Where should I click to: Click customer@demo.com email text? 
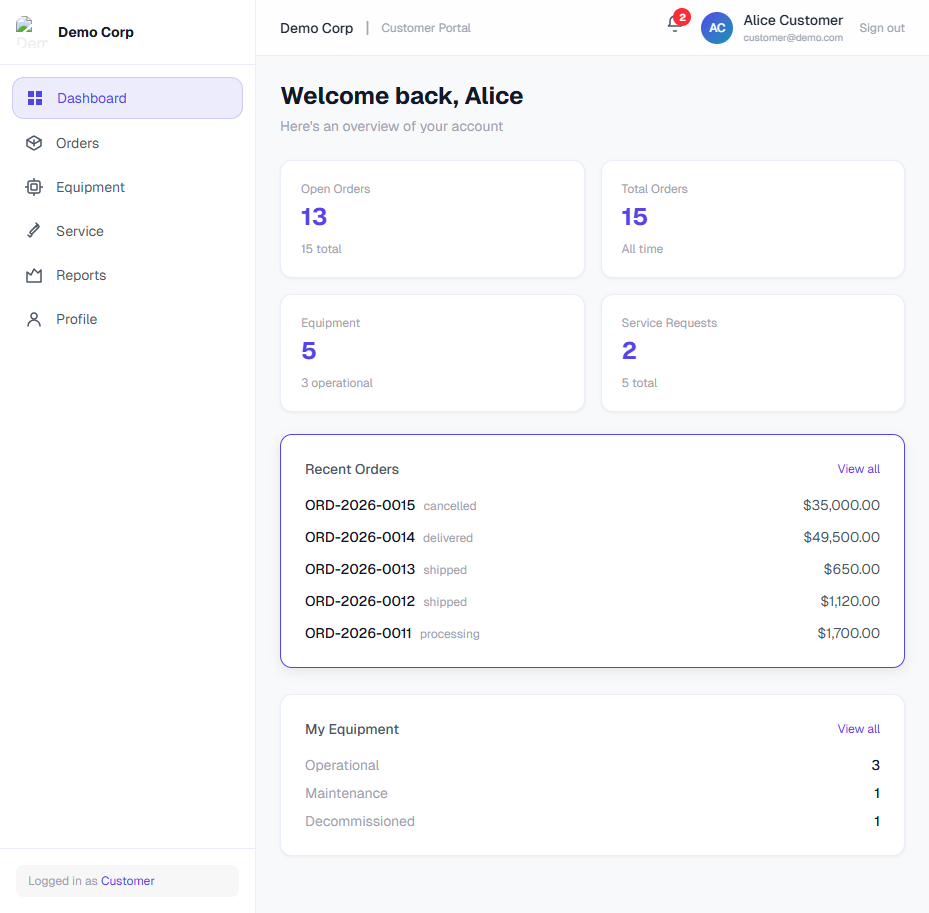click(x=793, y=38)
